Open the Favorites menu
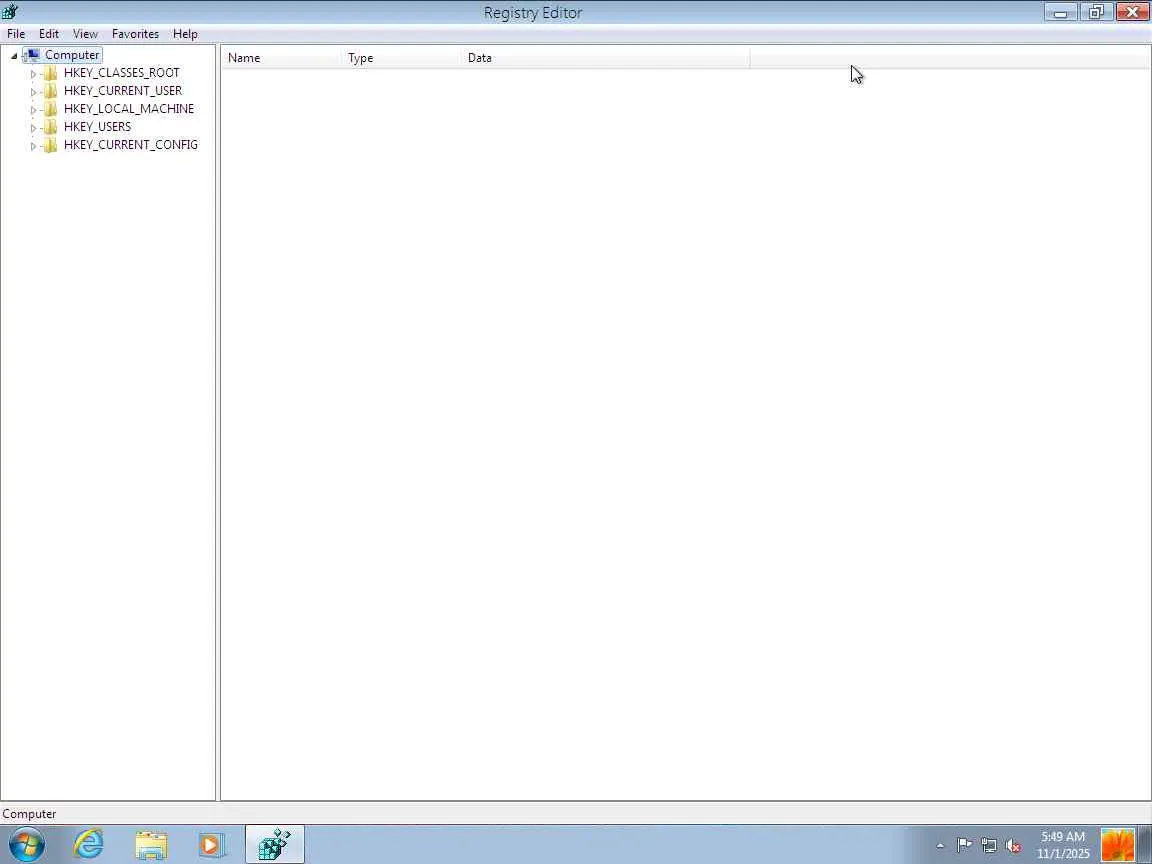Screen dimensions: 1152x864 pos(135,34)
